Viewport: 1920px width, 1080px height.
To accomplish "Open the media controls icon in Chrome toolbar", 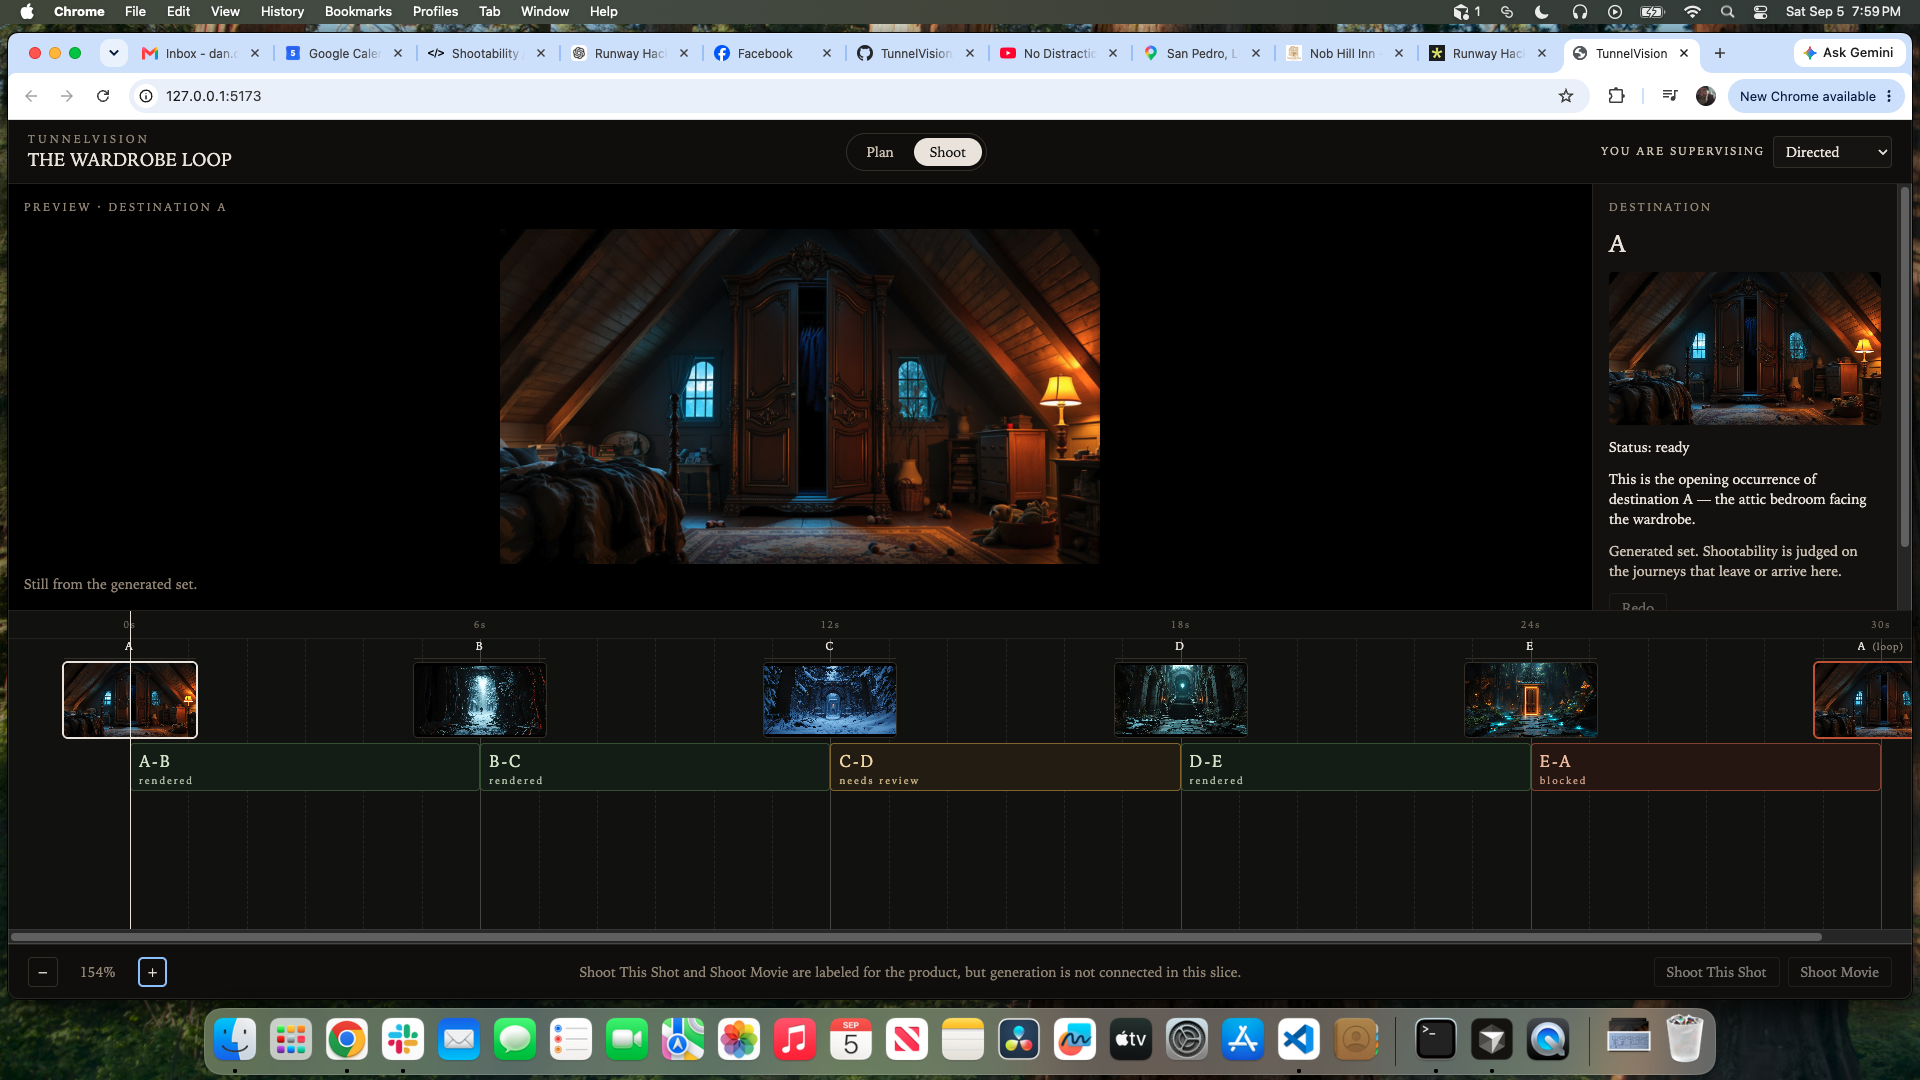I will (1669, 96).
